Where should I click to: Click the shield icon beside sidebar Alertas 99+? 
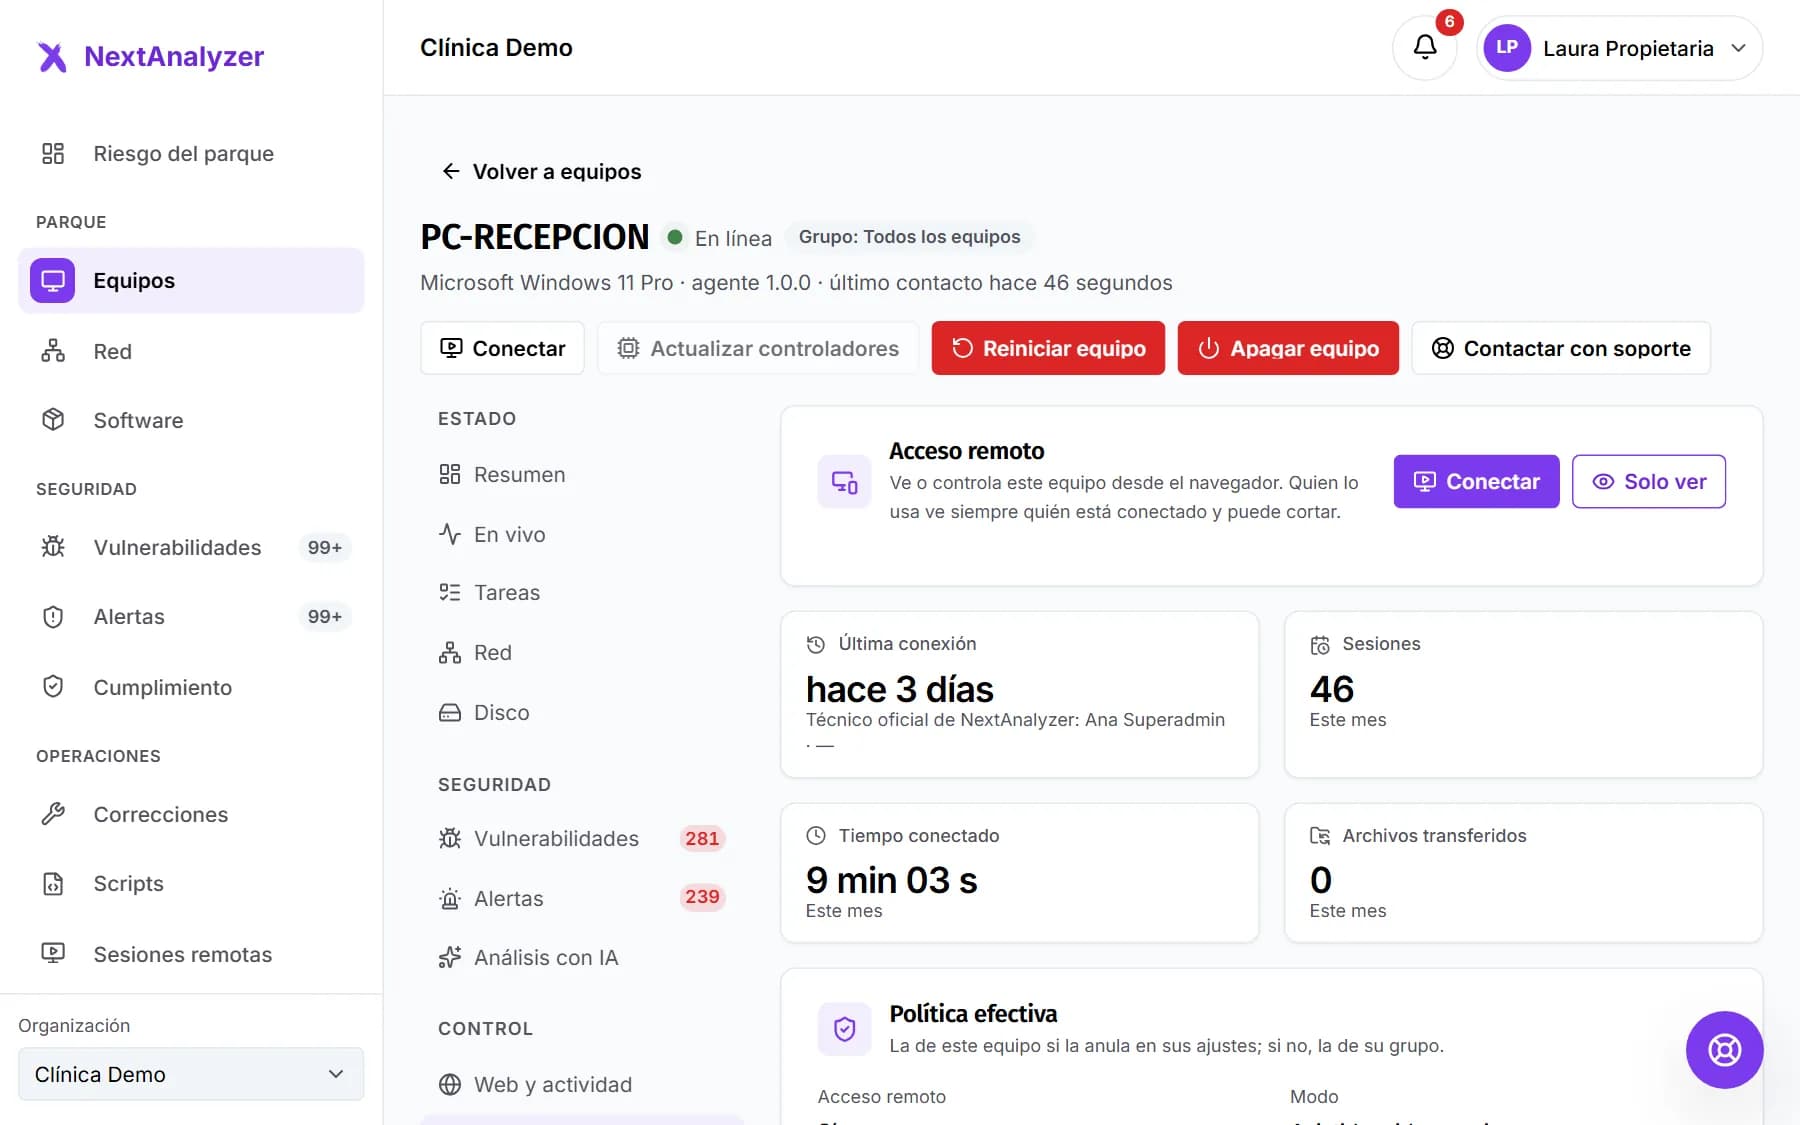click(53, 617)
